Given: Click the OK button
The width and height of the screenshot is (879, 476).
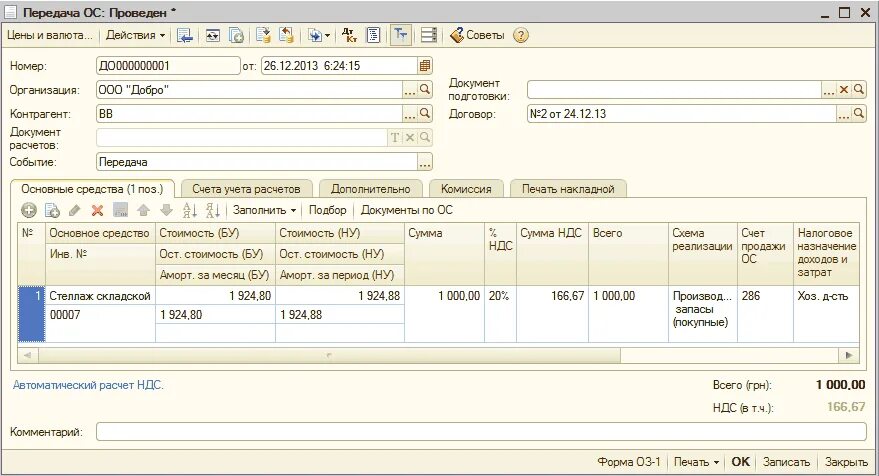Looking at the screenshot, I should tap(740, 462).
